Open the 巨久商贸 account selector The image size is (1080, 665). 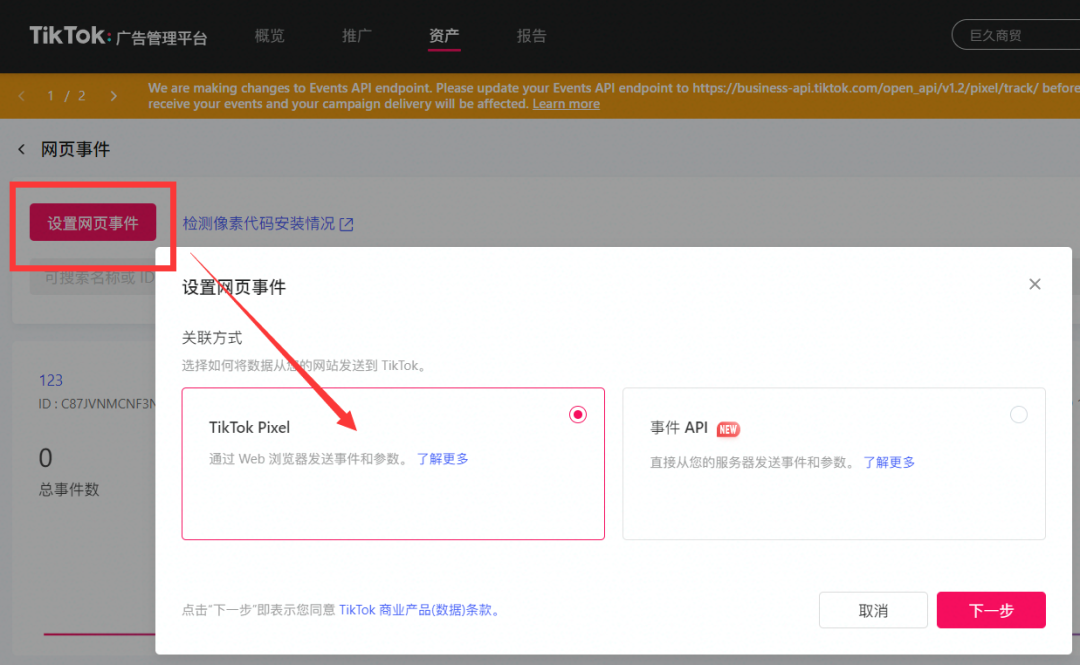click(x=1016, y=35)
